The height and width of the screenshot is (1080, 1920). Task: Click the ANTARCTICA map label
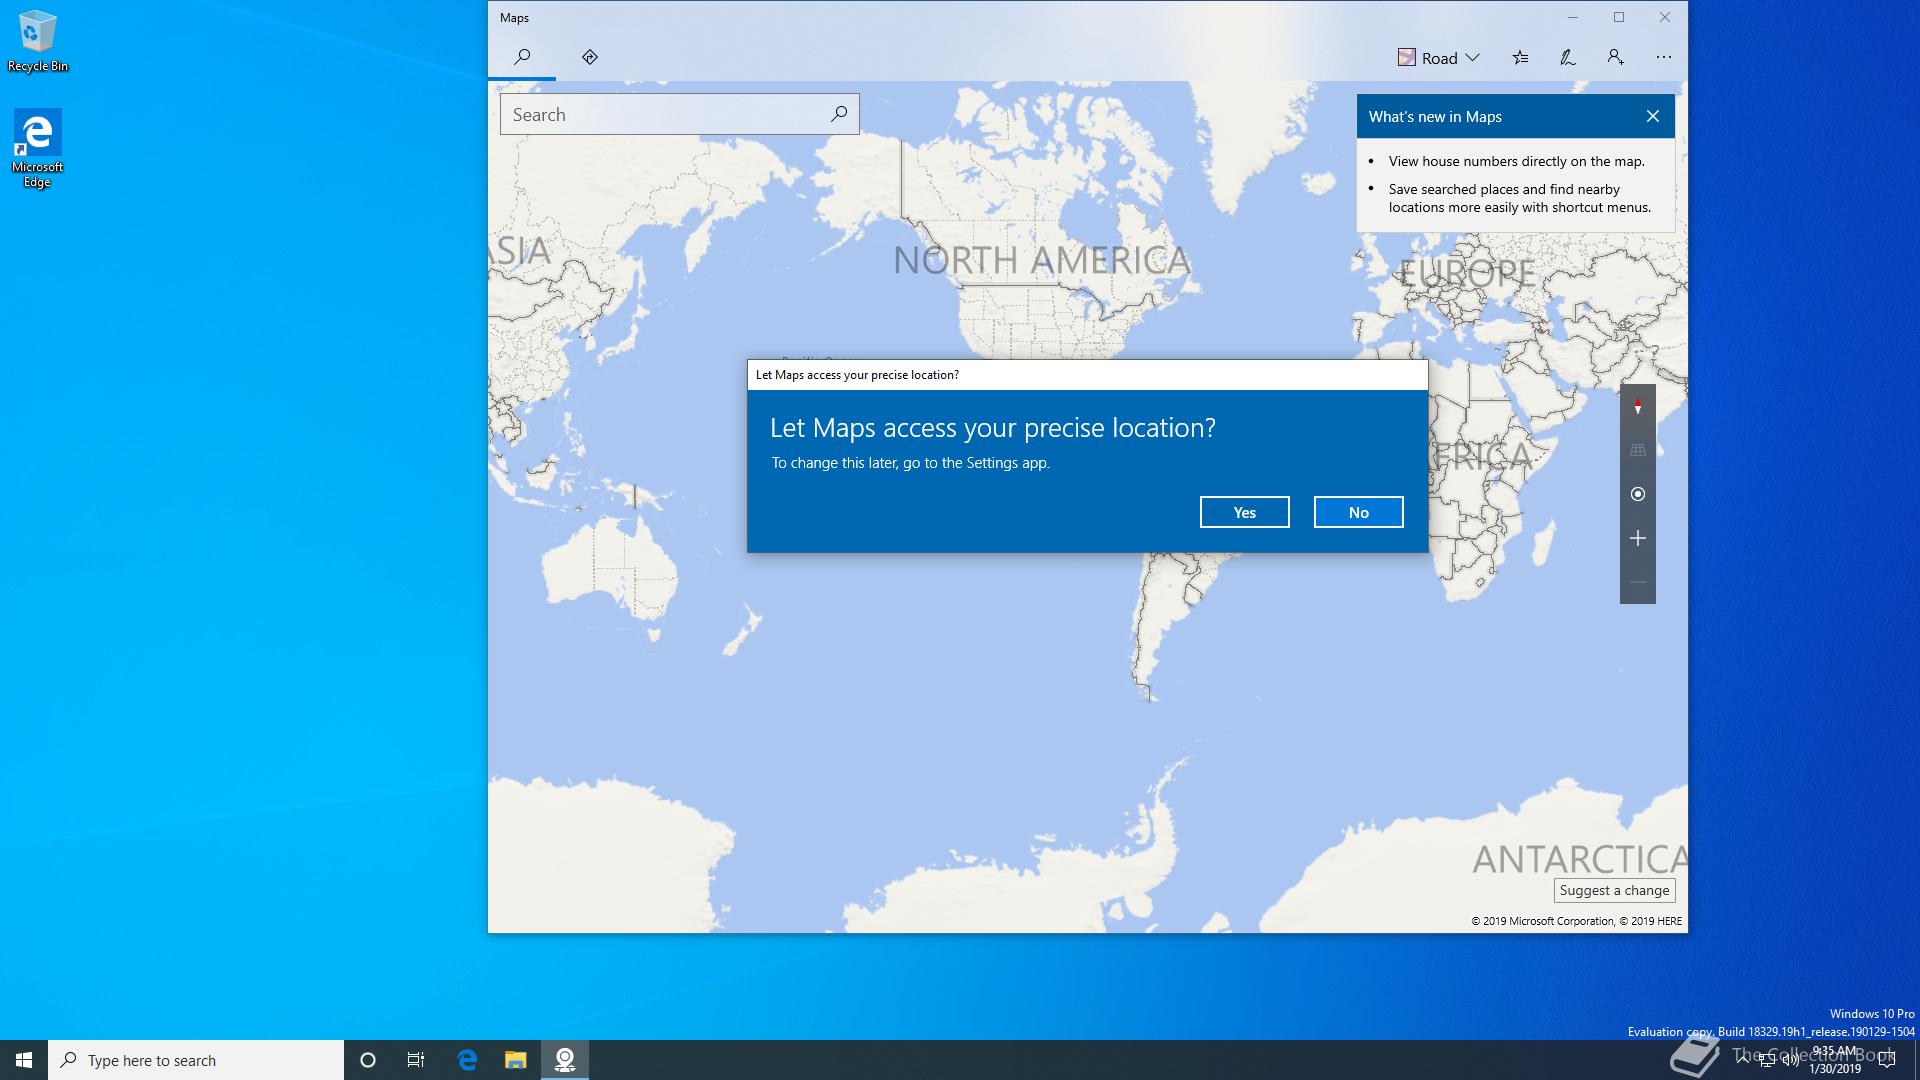click(x=1580, y=859)
